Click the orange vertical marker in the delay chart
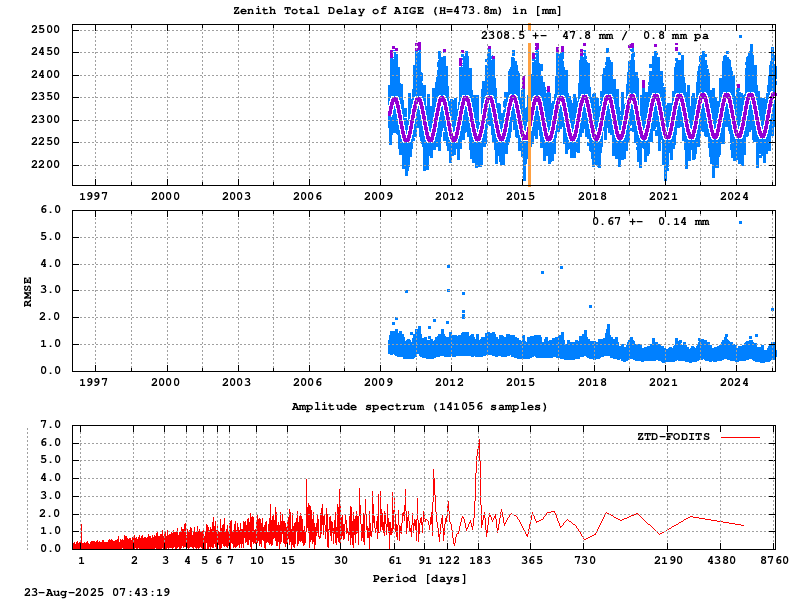This screenshot has height=600, width=800. [x=529, y=105]
